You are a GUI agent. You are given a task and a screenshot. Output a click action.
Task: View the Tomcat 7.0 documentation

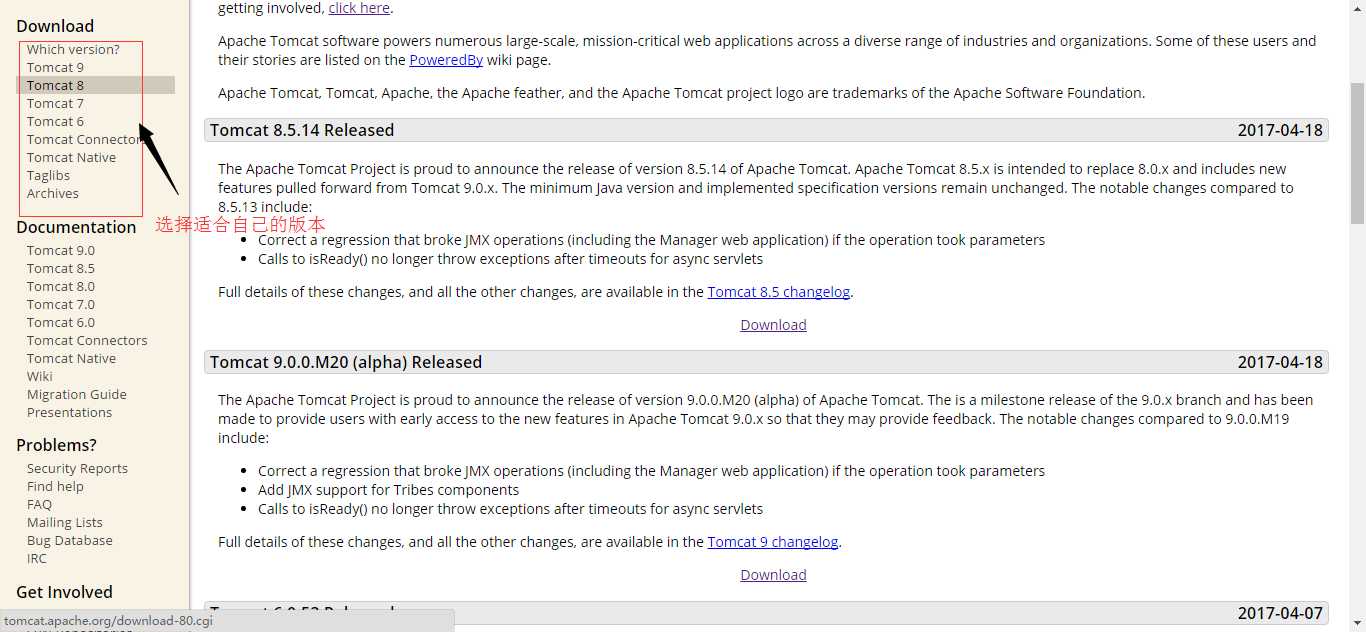pos(60,304)
